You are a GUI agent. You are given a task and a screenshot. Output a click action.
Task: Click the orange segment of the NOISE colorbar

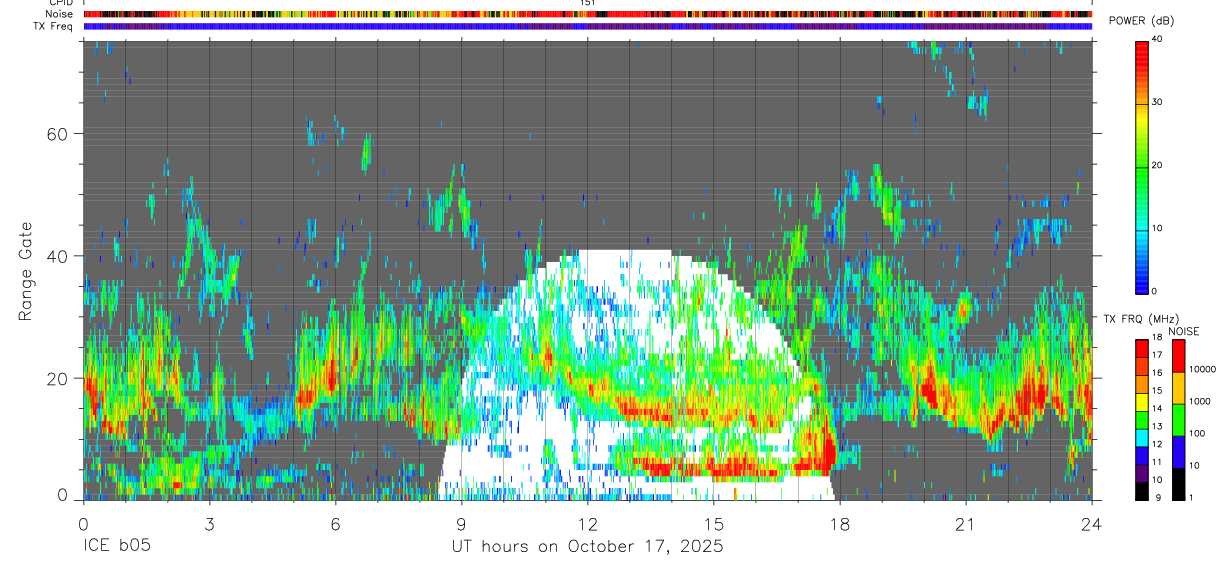tap(1179, 387)
